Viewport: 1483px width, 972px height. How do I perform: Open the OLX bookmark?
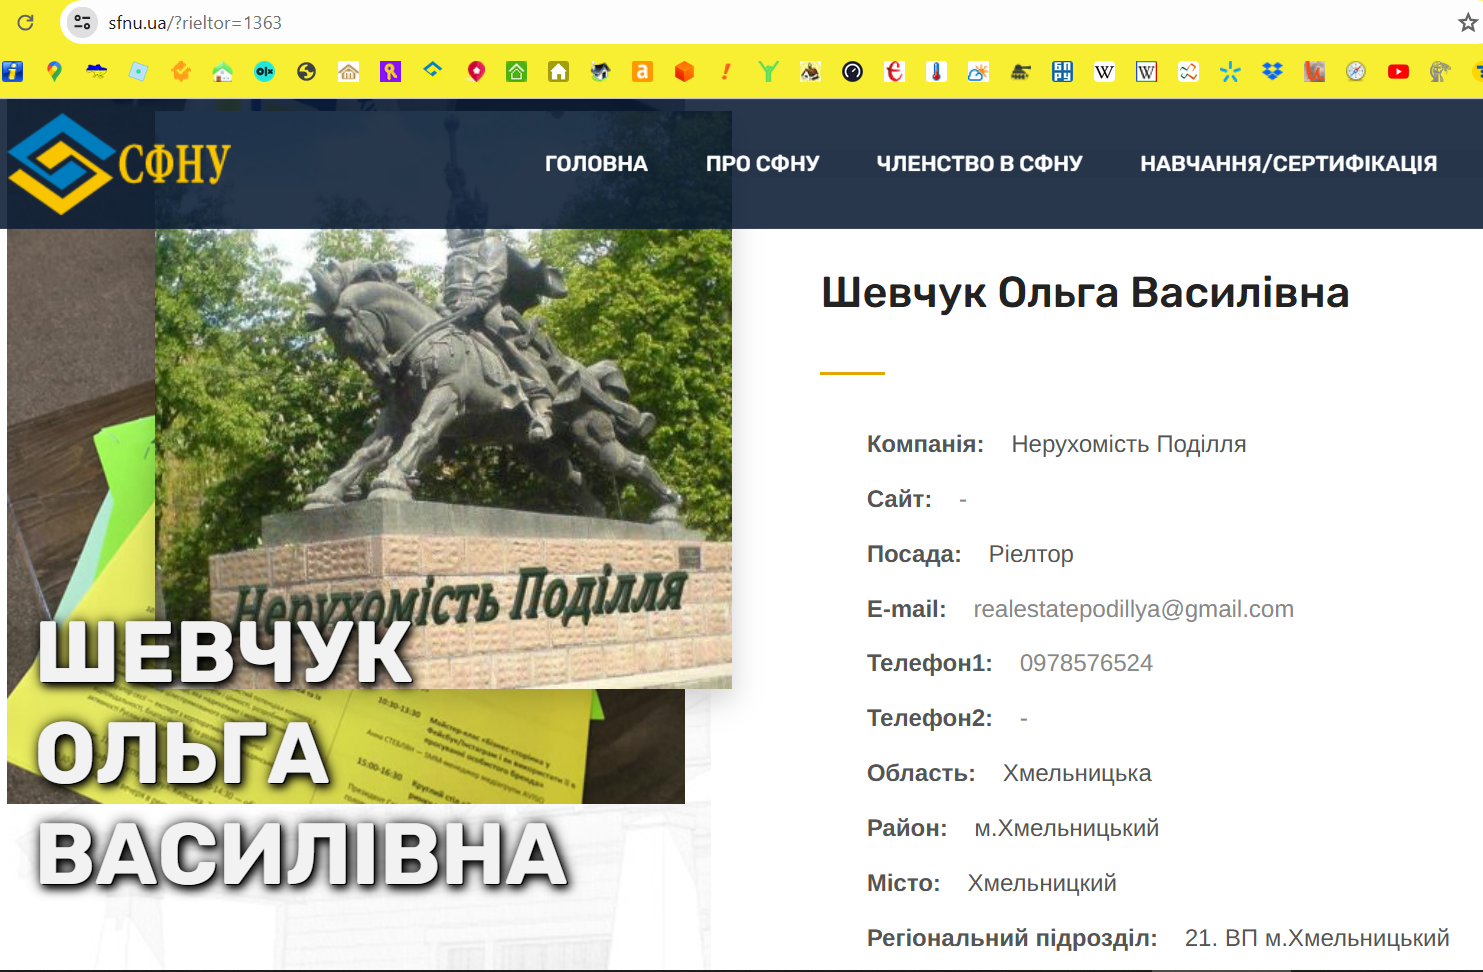[x=265, y=71]
